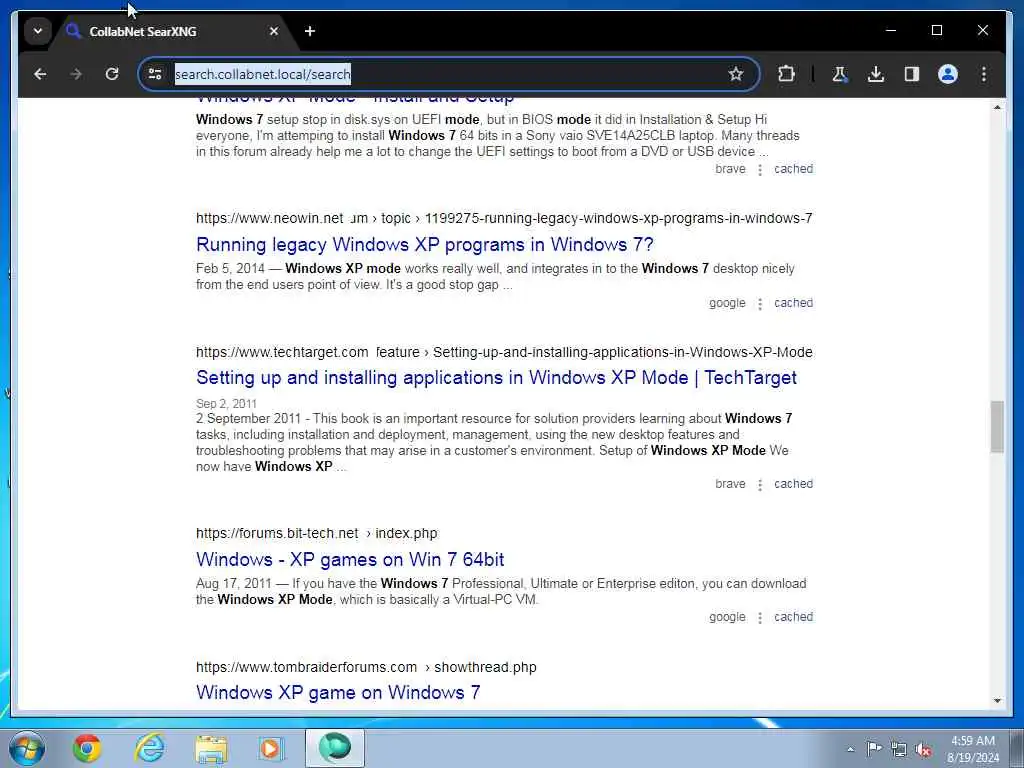Click the tombraiderforums.com URL text

[366, 667]
